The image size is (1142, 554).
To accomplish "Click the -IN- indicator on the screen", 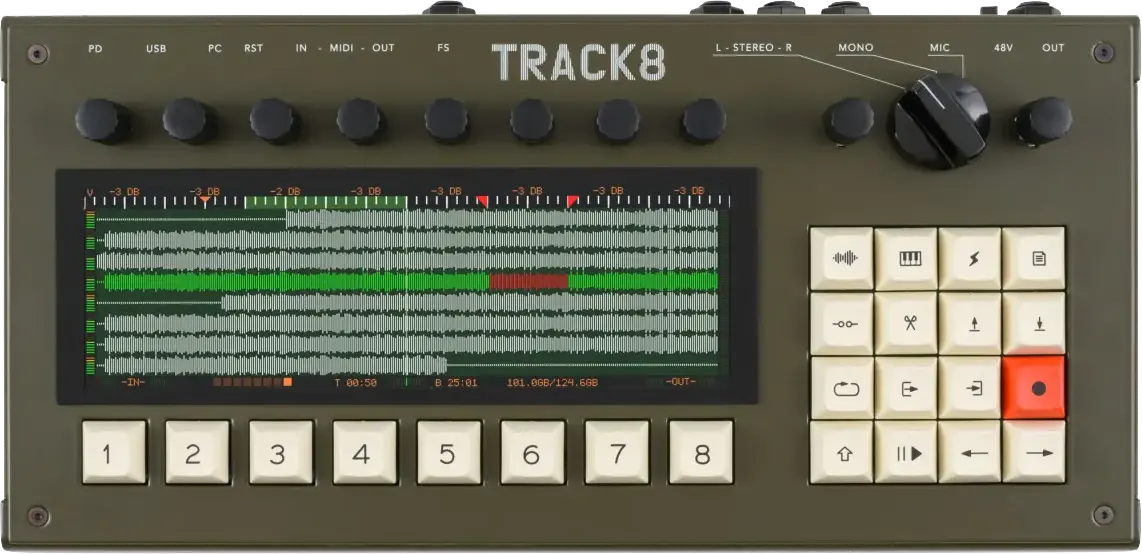I will click(x=133, y=382).
